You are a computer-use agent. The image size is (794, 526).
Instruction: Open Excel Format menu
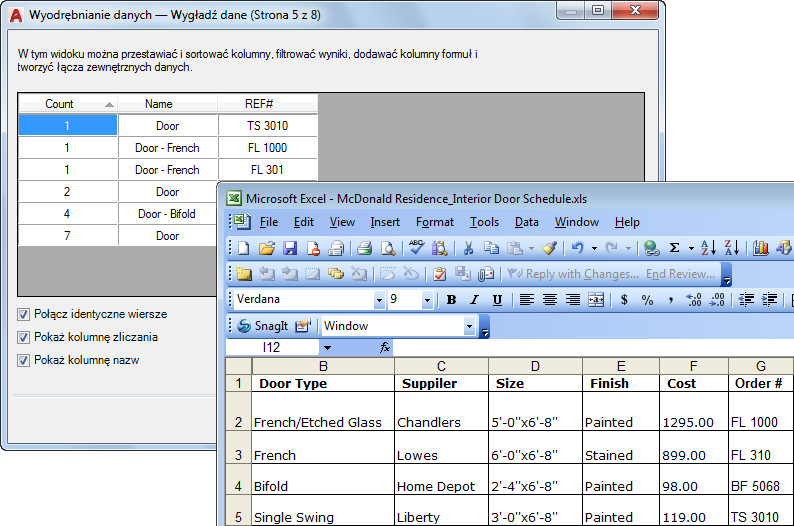pos(434,222)
